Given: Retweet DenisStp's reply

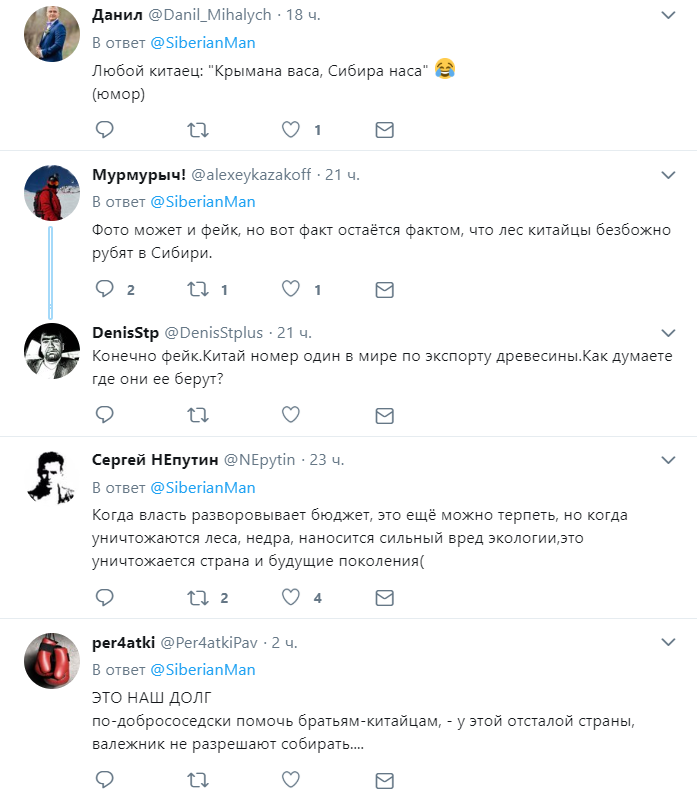Looking at the screenshot, I should (198, 413).
